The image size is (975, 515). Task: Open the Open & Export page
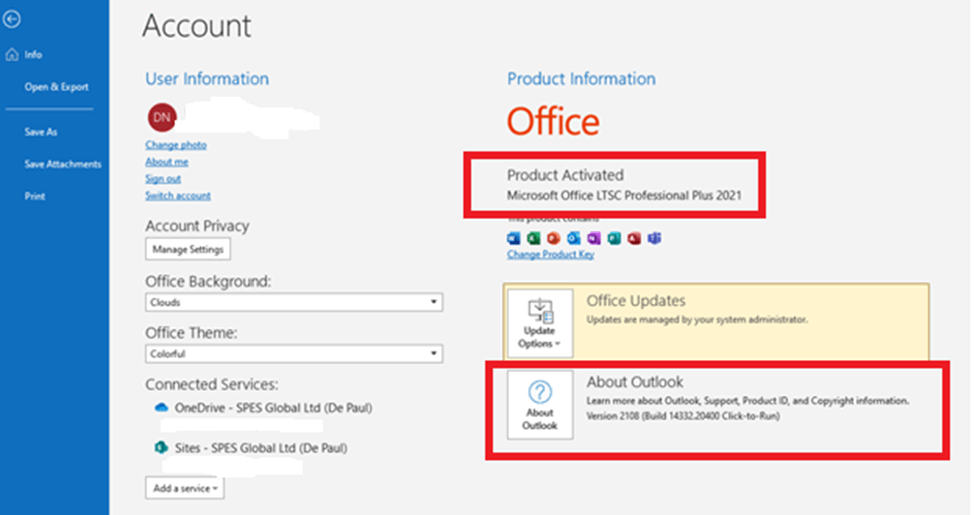coord(57,87)
